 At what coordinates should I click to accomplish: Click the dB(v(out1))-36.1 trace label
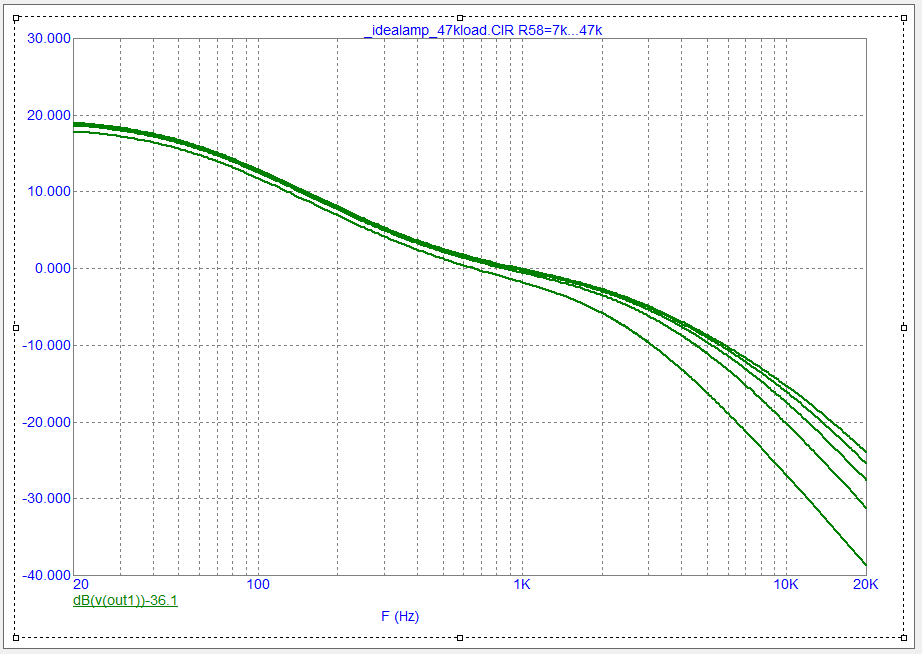click(x=125, y=600)
